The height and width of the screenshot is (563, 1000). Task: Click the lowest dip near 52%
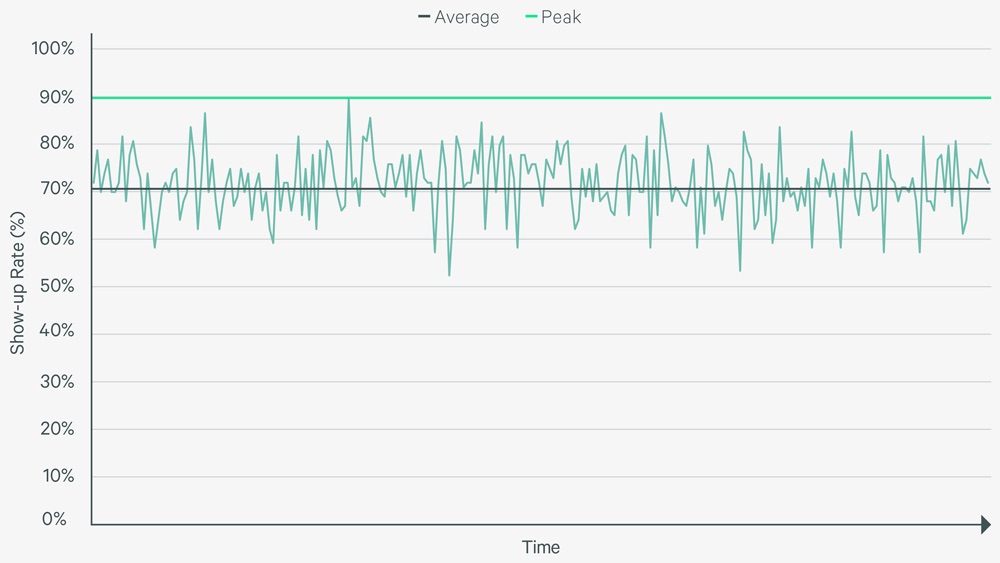[449, 274]
